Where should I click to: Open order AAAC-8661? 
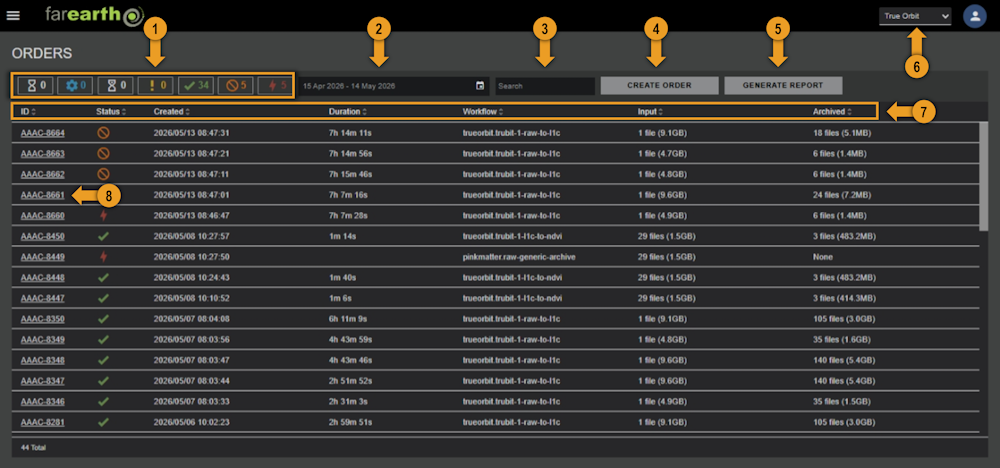(x=43, y=195)
